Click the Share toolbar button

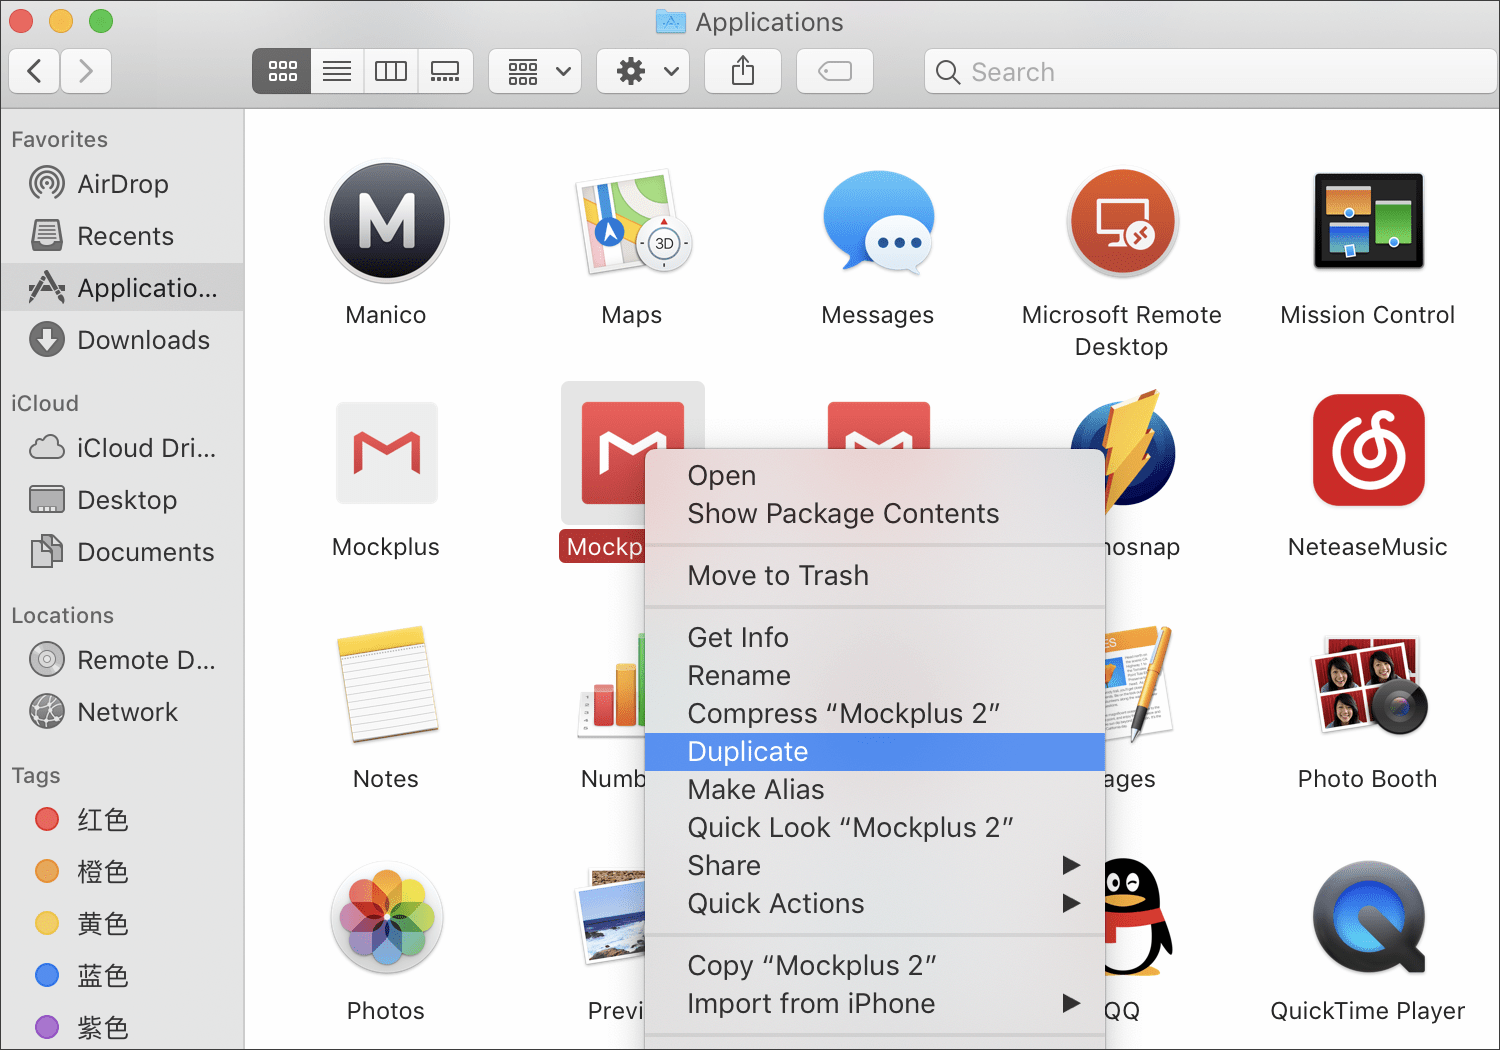click(743, 71)
